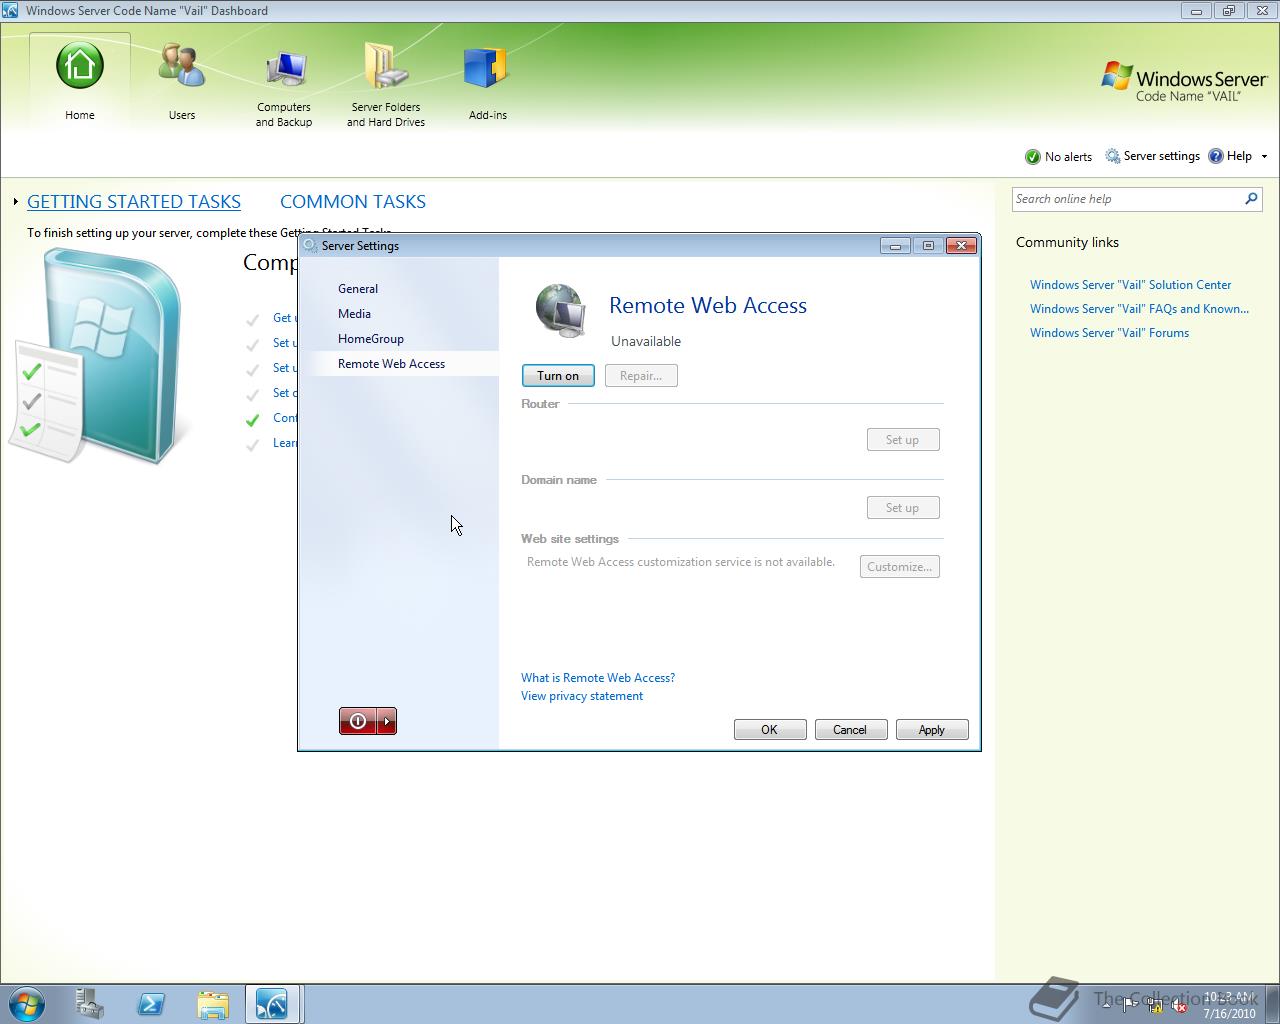The image size is (1280, 1024).
Task: Open Server Folders and Hard Drives tab
Action: (386, 85)
